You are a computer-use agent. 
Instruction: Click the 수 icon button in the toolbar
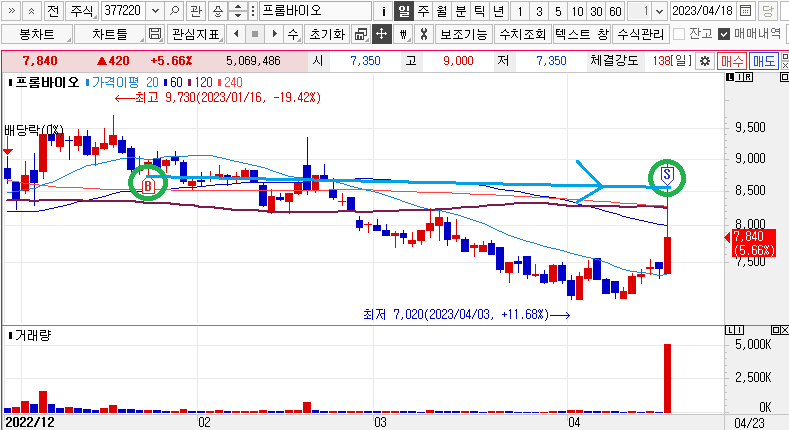[x=293, y=34]
